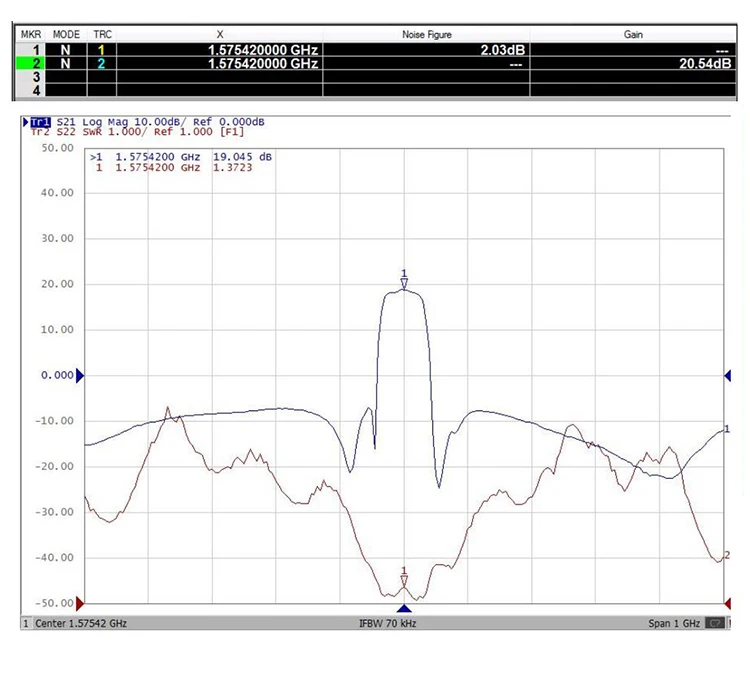Click the Span 1 GHz readout

(674, 623)
